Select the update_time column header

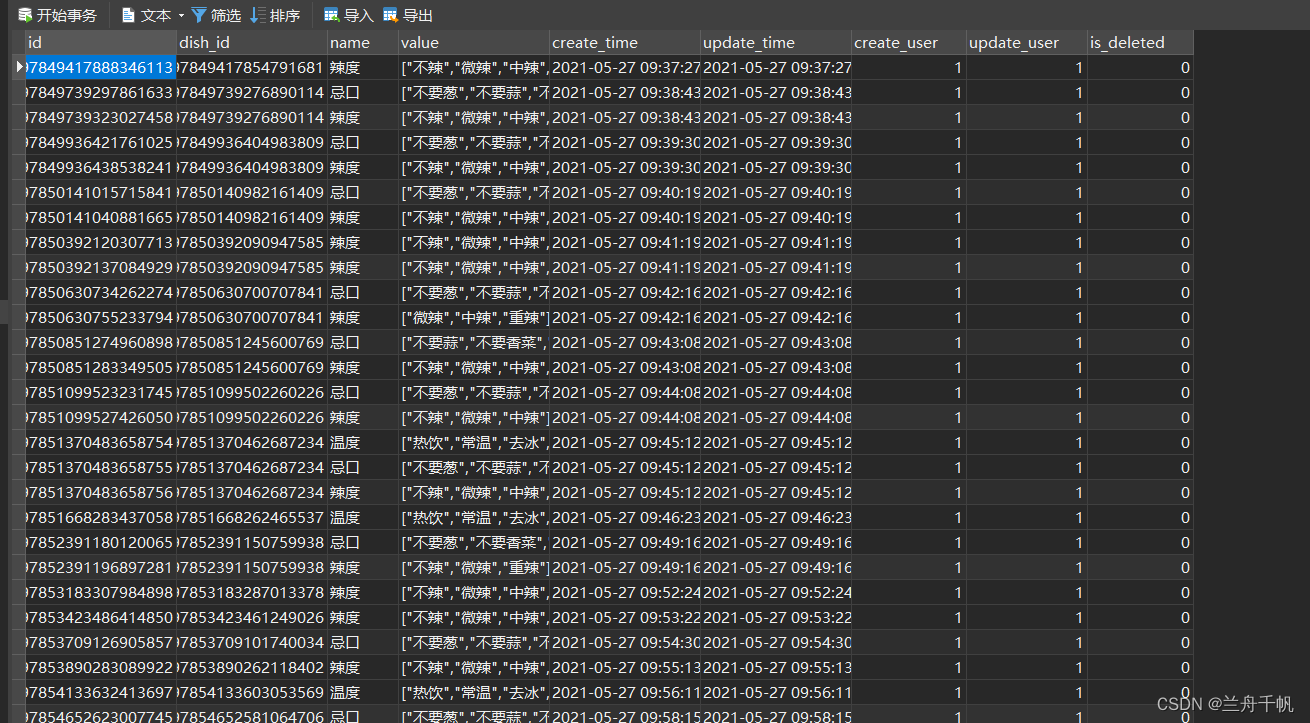pos(776,42)
